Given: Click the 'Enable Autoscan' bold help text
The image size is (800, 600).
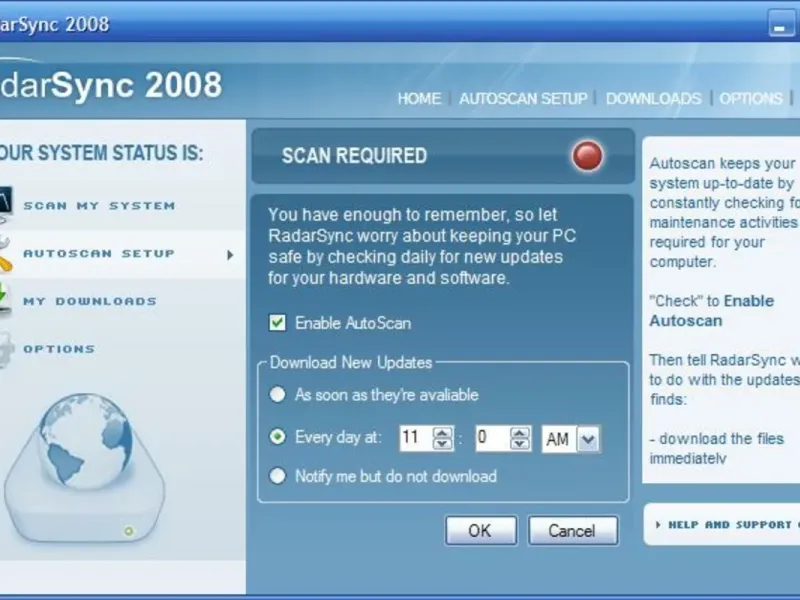Looking at the screenshot, I should click(712, 311).
